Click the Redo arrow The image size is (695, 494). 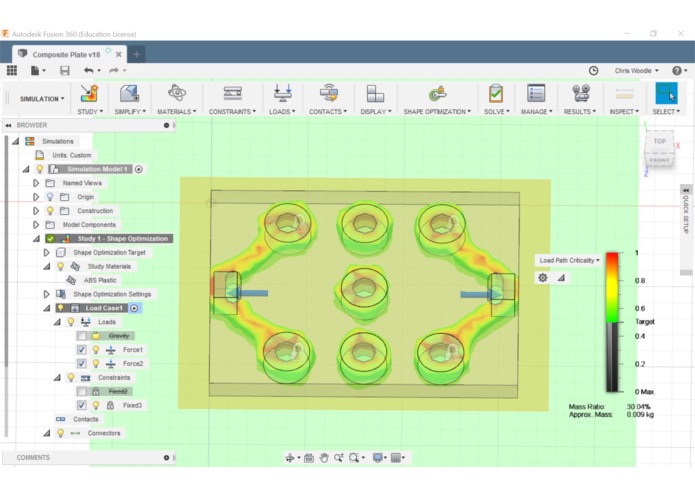(x=114, y=70)
